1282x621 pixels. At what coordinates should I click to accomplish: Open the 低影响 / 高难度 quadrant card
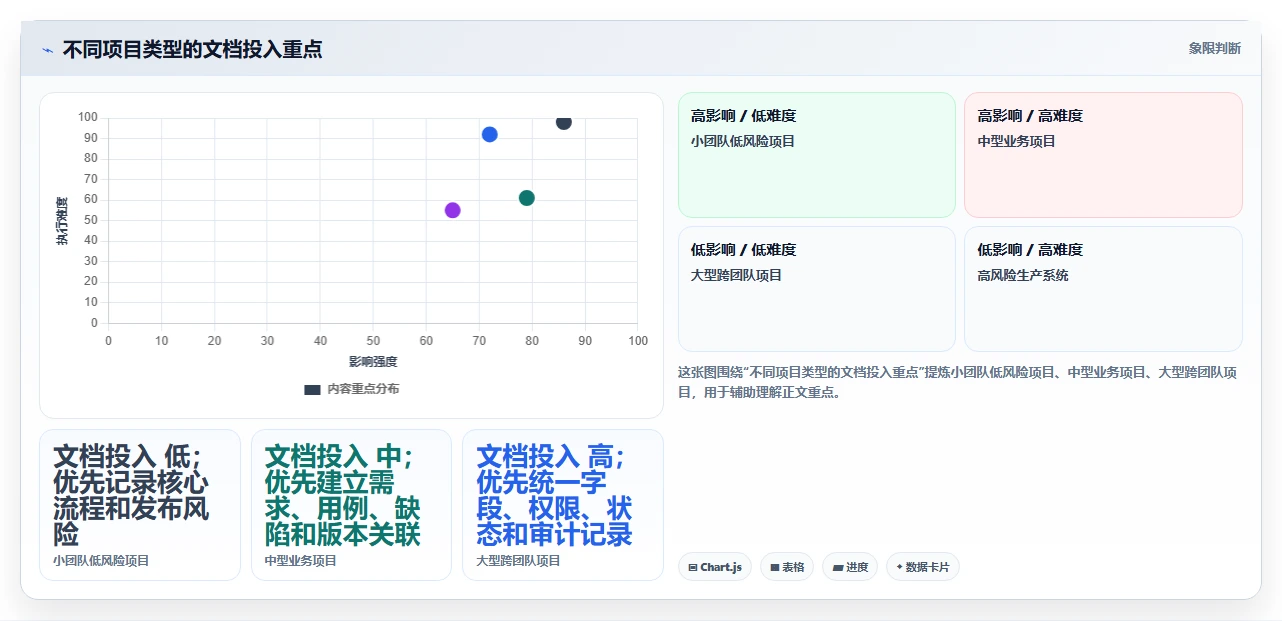(1103, 289)
